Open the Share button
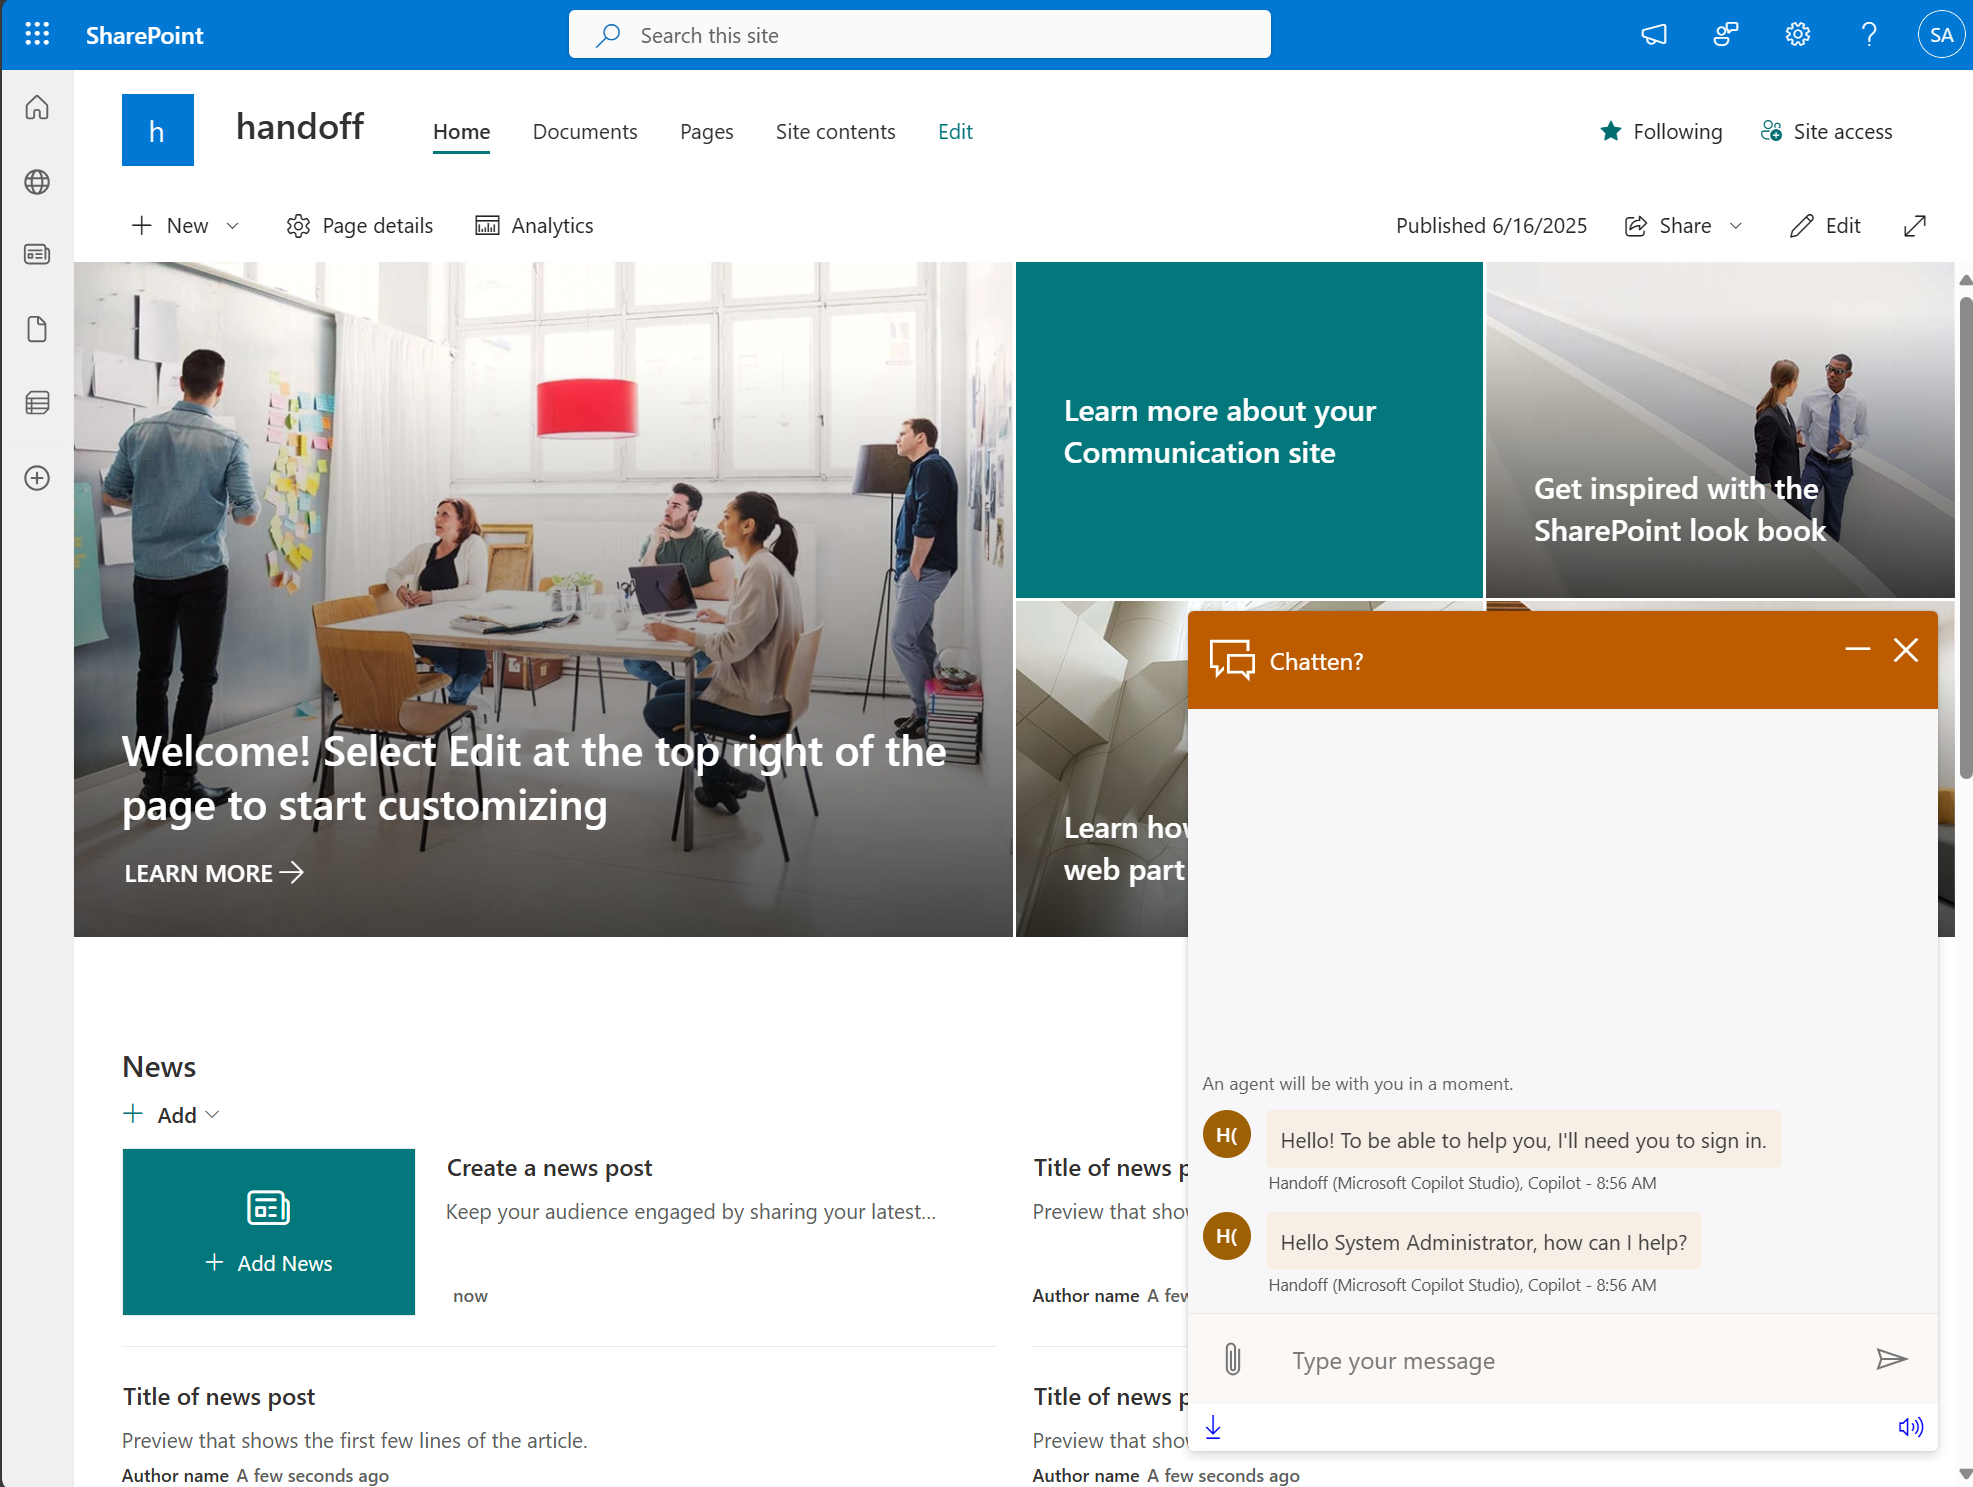Viewport: 1973px width, 1487px height. (1668, 226)
